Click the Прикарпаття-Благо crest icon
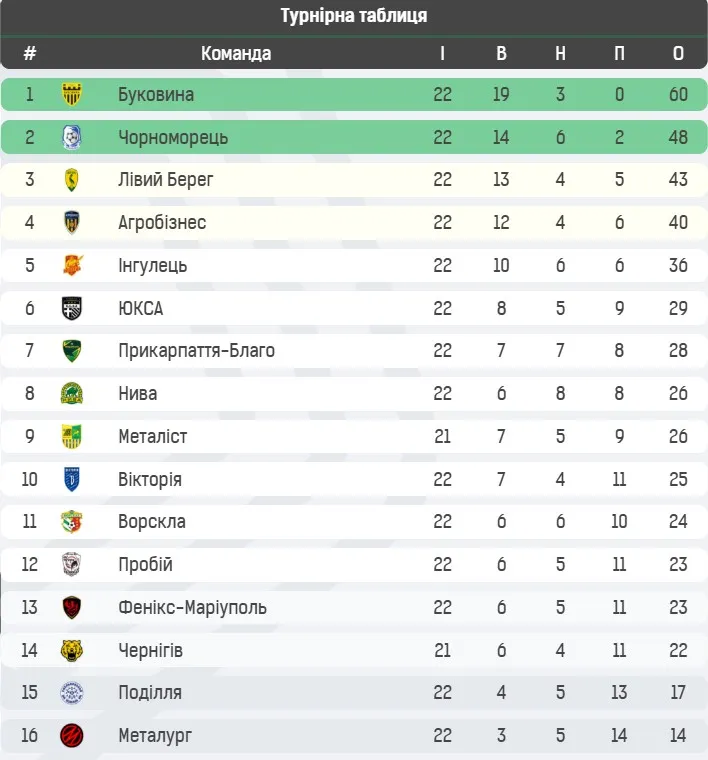The image size is (708, 760). tap(72, 351)
